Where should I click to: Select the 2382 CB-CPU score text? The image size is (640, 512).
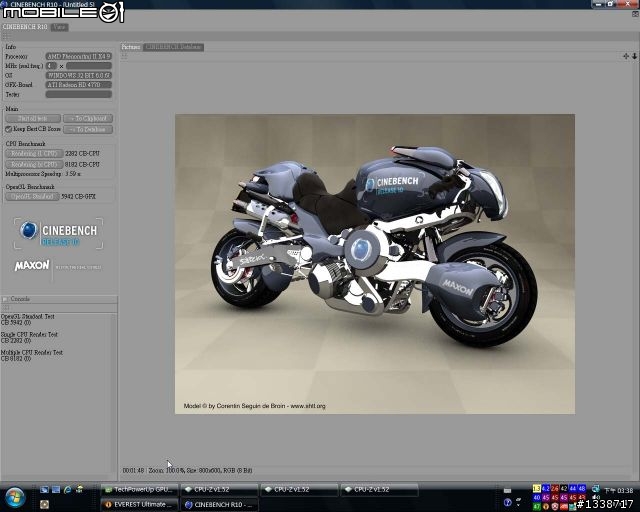82,154
